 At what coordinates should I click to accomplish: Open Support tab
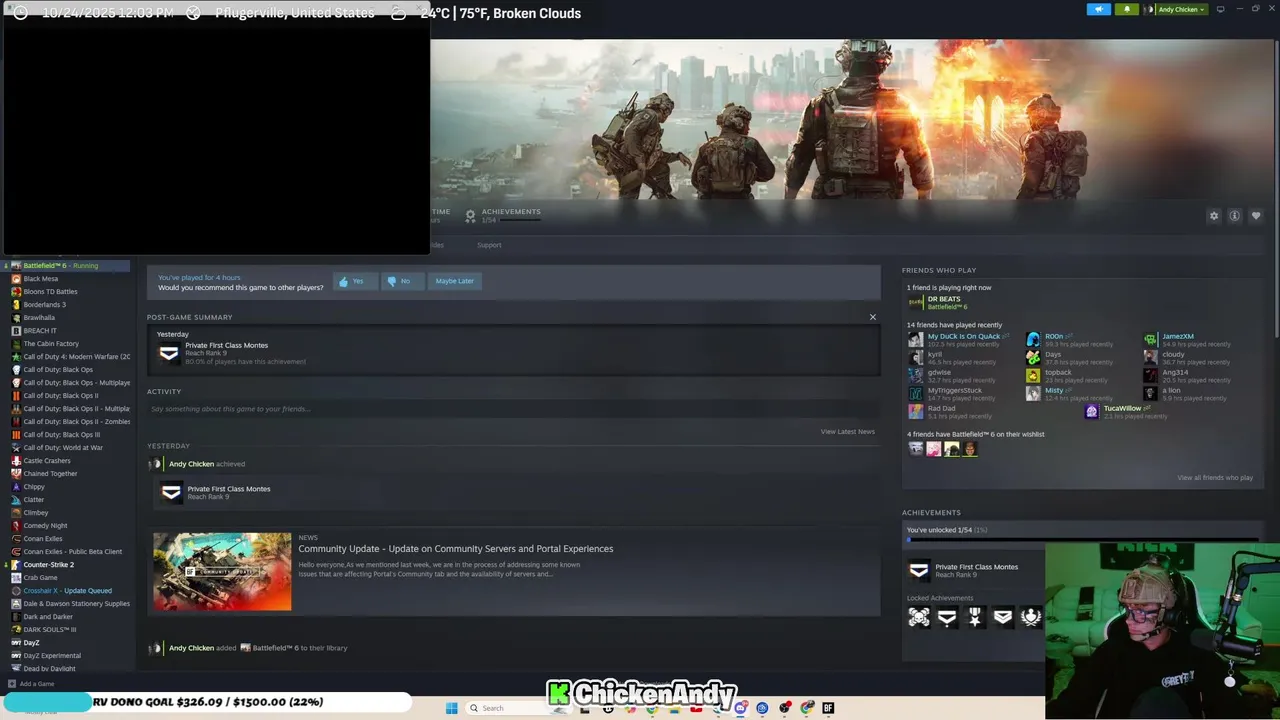(x=489, y=245)
